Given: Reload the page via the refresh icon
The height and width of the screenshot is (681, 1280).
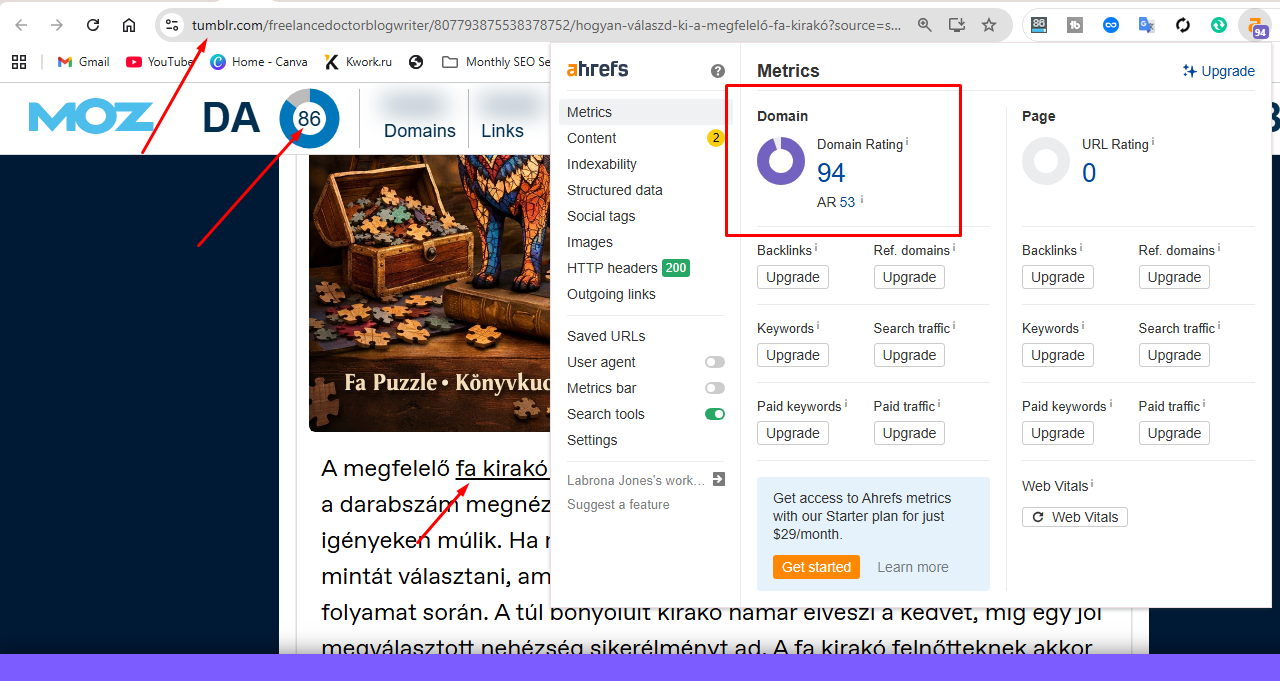Looking at the screenshot, I should (92, 25).
